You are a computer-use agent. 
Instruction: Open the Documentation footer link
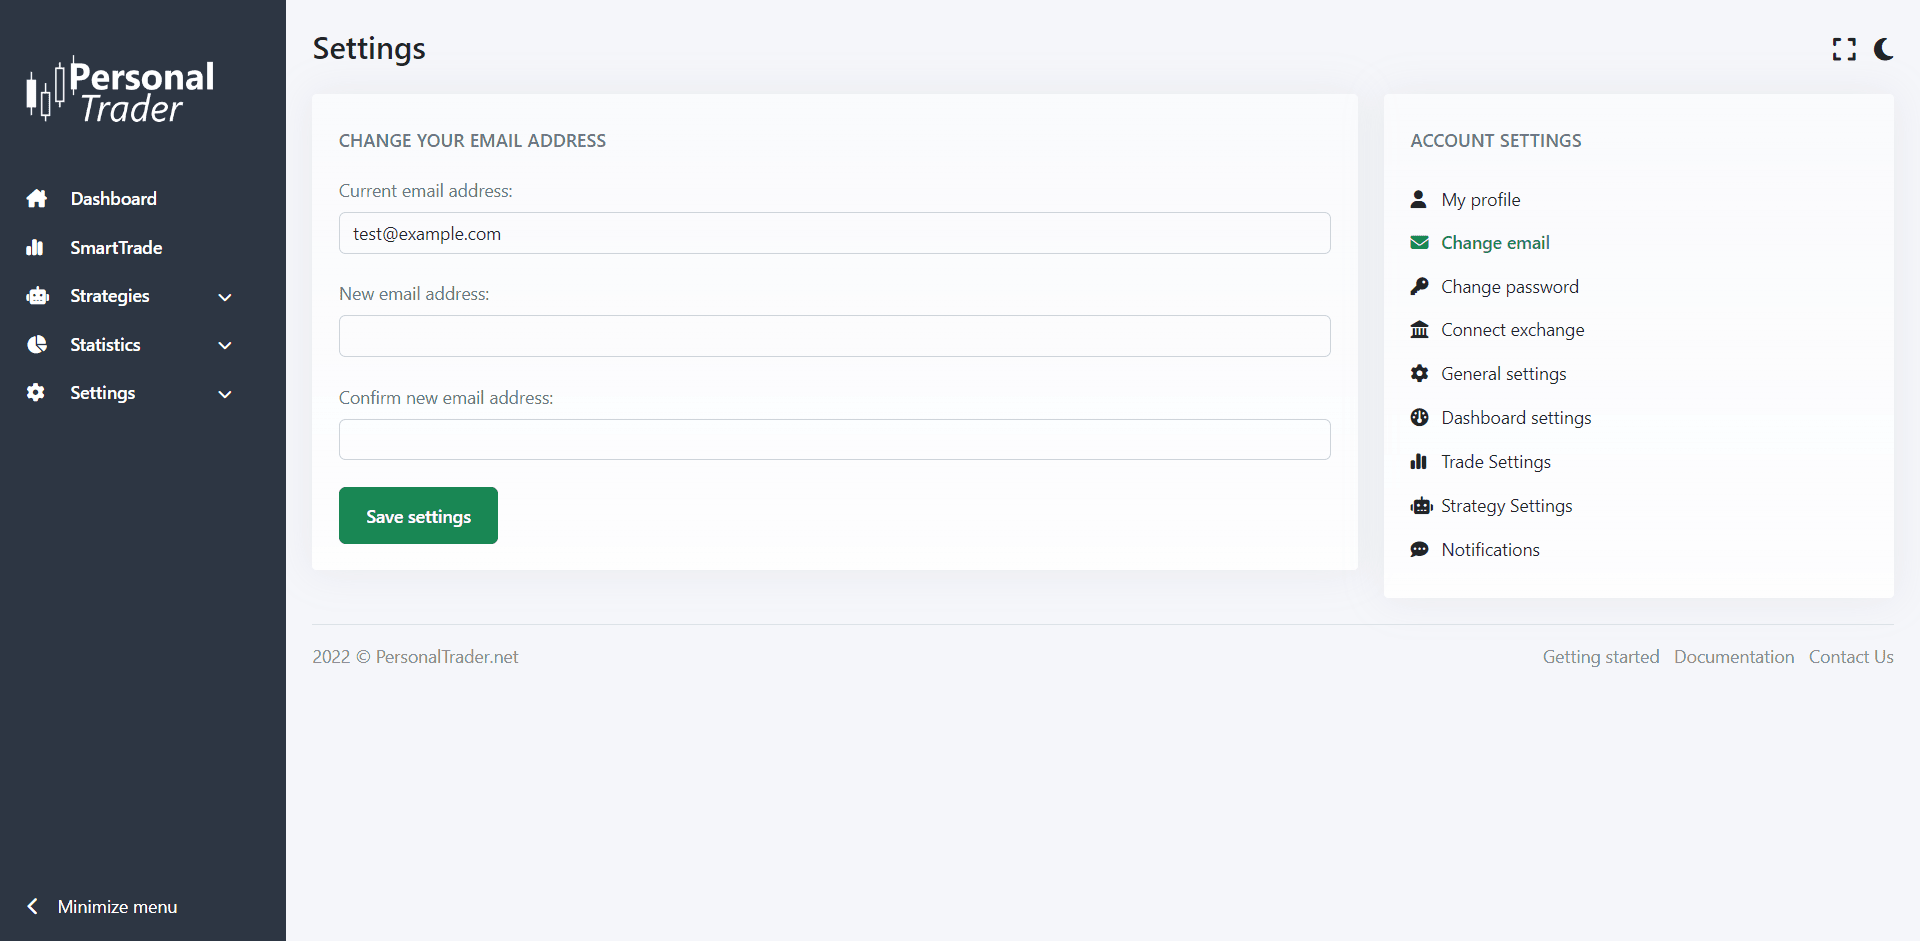1733,657
